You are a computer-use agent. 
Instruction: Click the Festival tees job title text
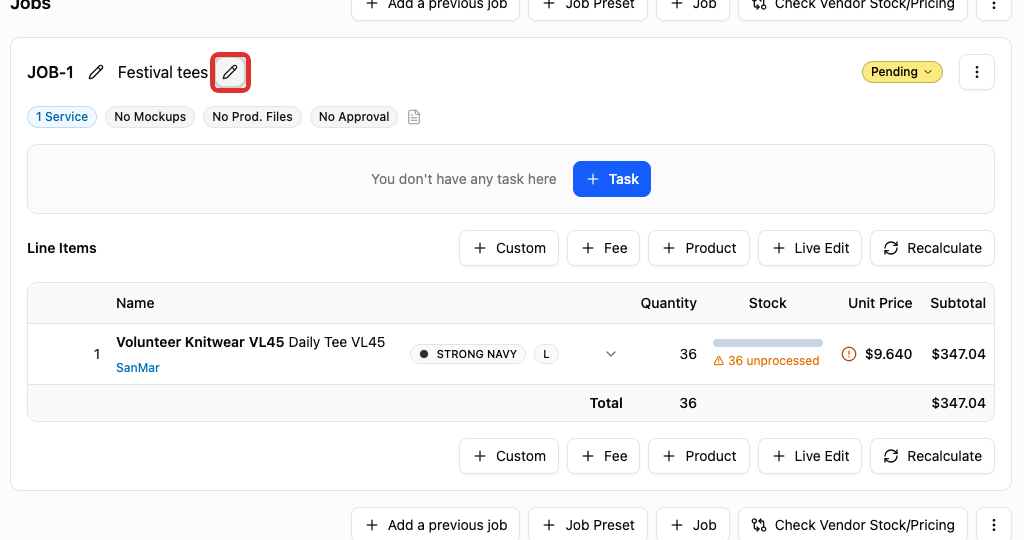coord(163,72)
